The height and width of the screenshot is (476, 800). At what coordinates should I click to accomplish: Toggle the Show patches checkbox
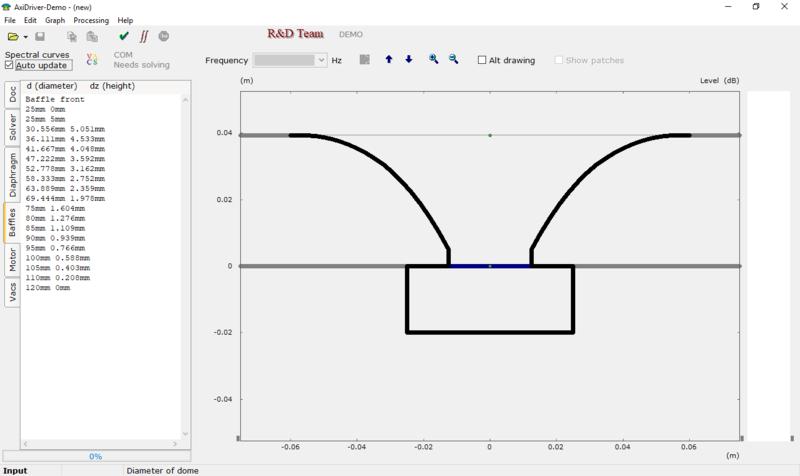[559, 60]
